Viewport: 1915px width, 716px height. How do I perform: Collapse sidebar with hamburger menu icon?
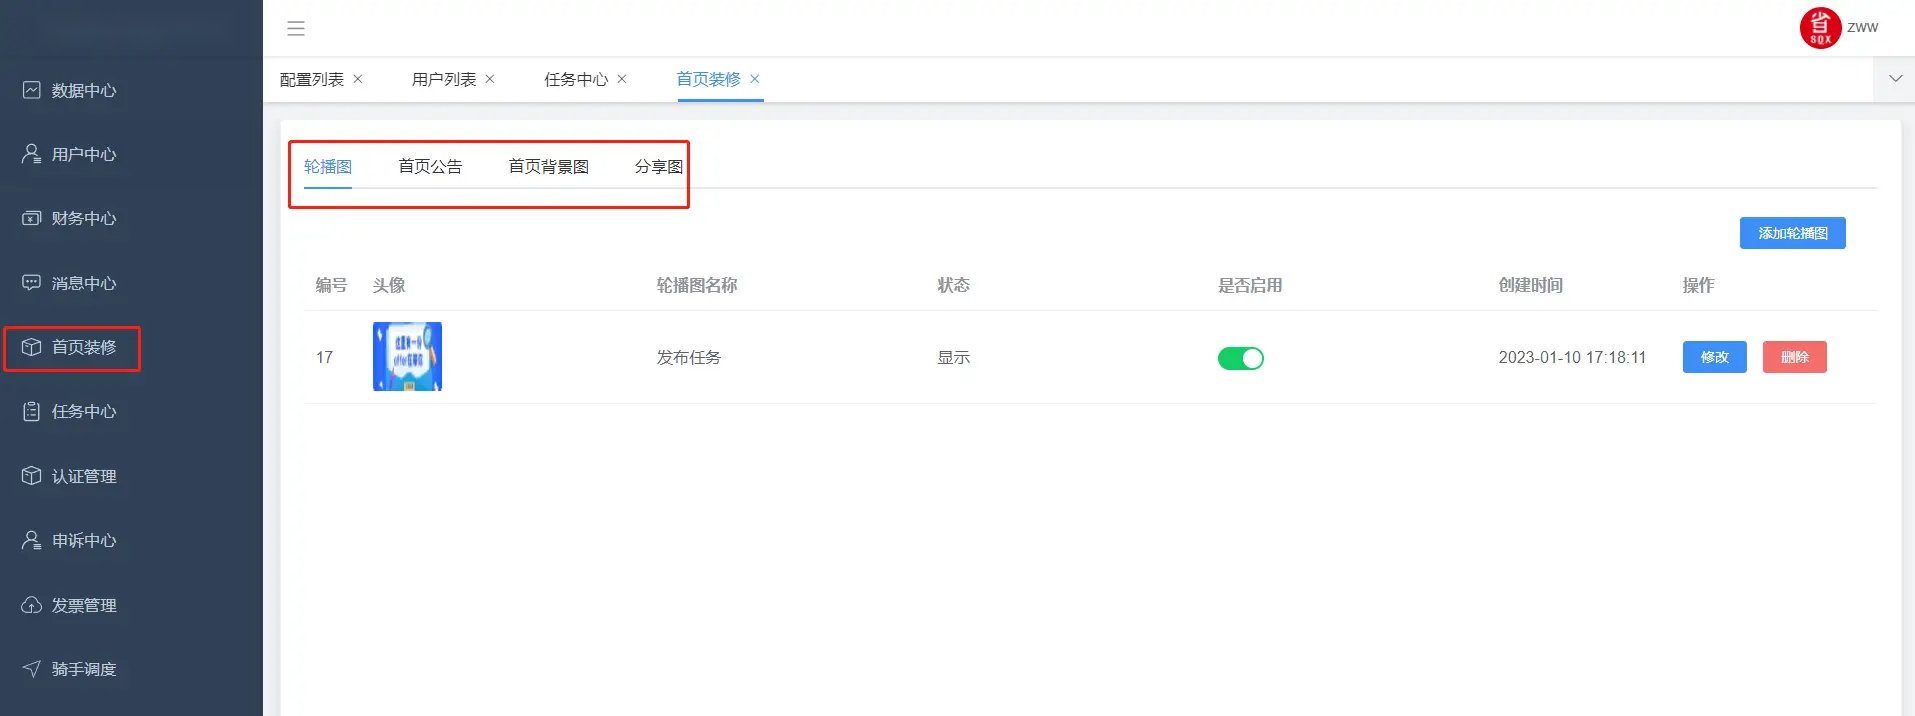[x=296, y=28]
